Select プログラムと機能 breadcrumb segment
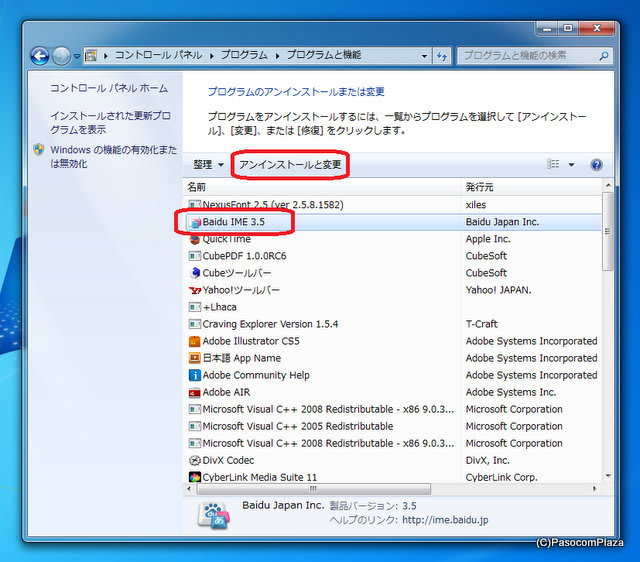Viewport: 640px width, 562px height. pos(324,55)
